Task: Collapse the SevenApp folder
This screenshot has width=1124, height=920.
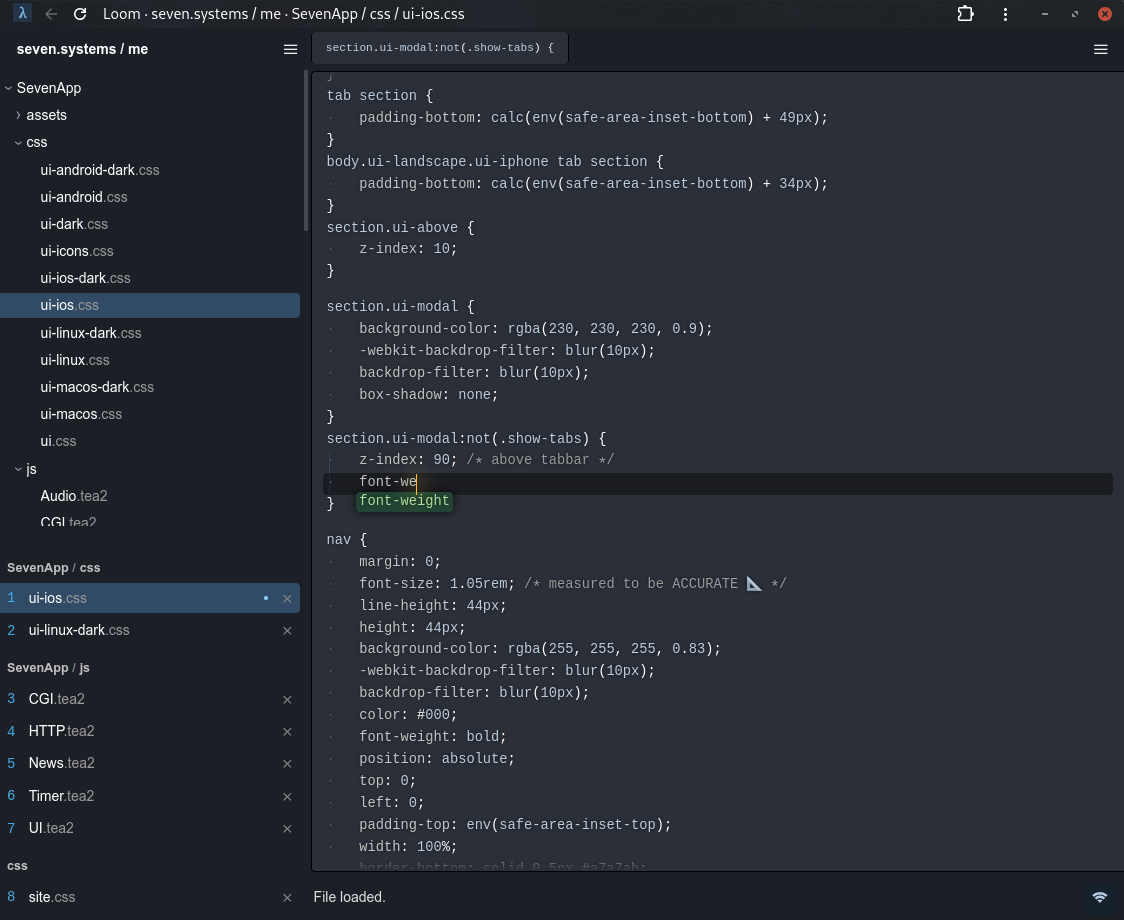Action: point(9,88)
